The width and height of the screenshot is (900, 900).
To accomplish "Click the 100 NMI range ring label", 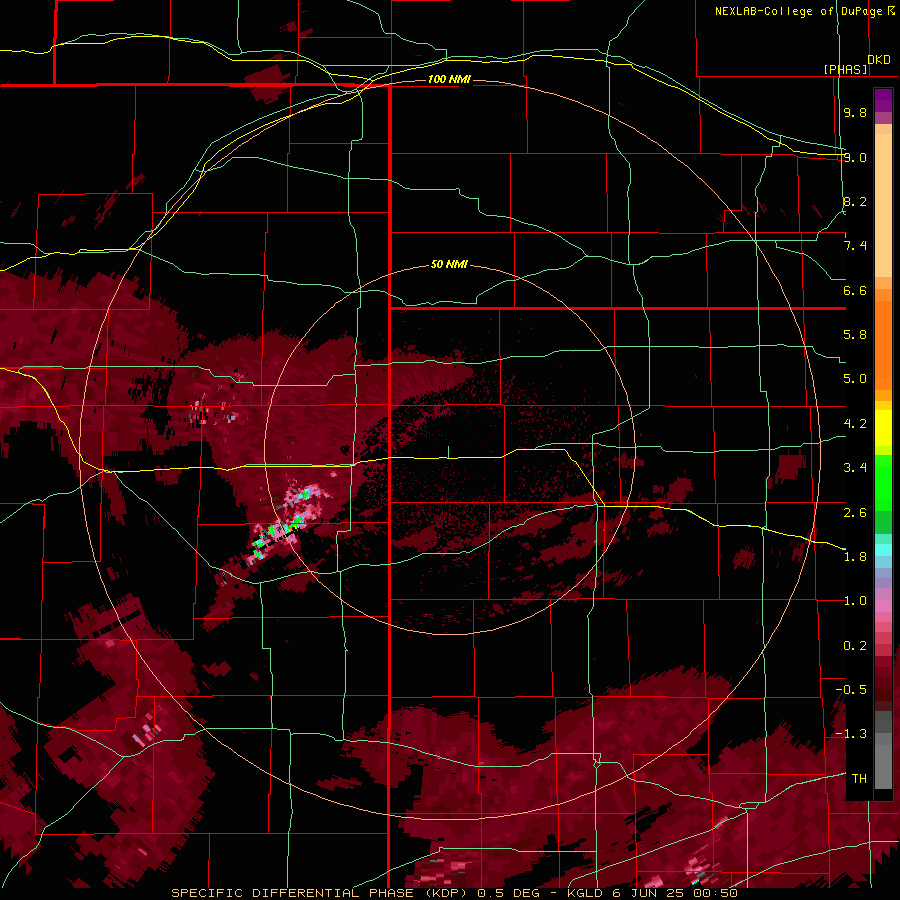I will click(x=449, y=79).
